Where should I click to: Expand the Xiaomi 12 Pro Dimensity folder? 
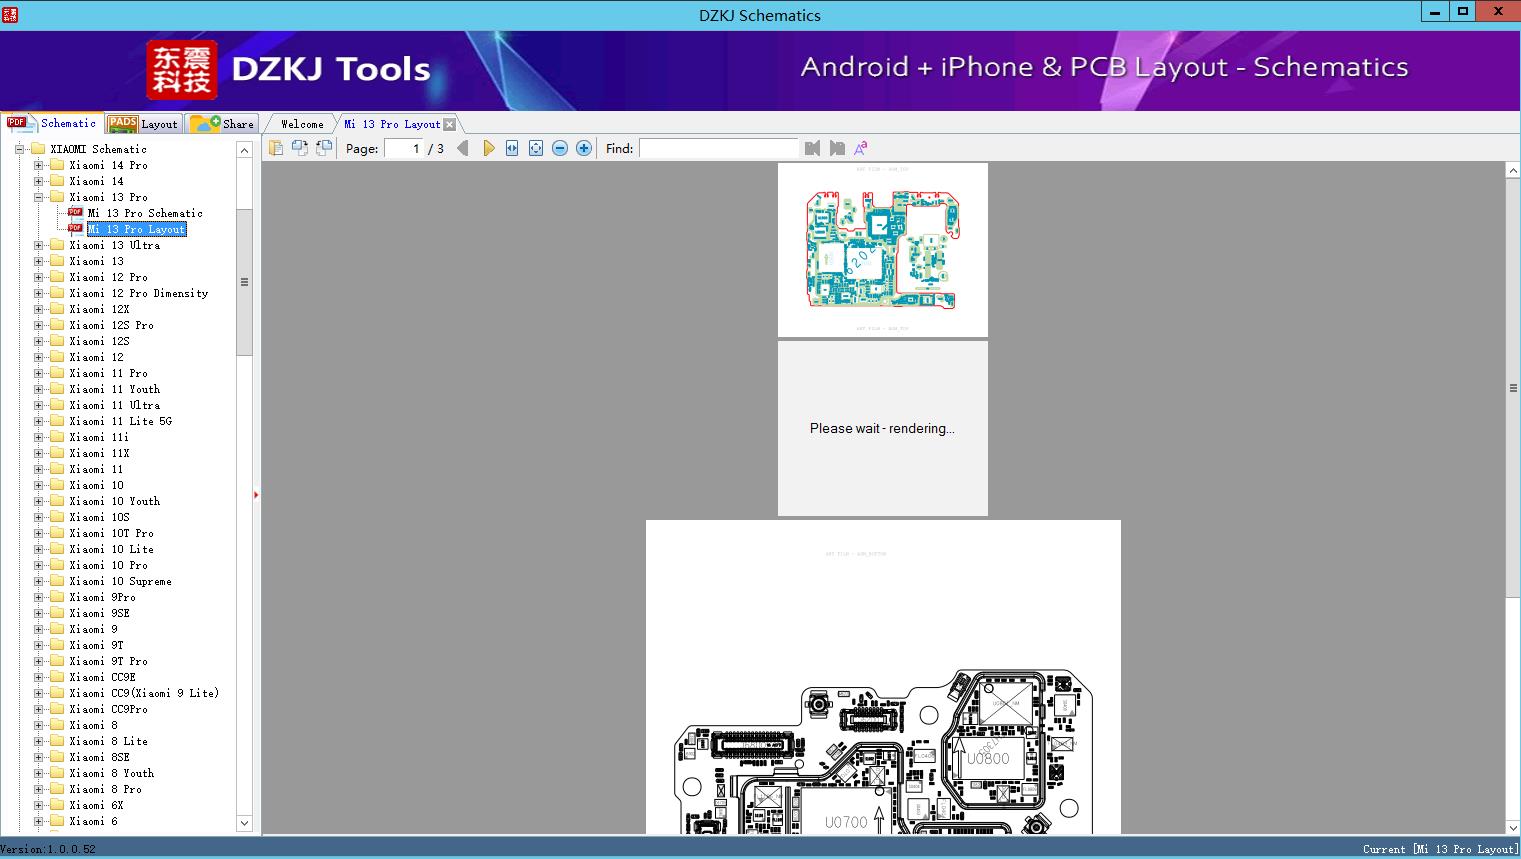(x=38, y=293)
